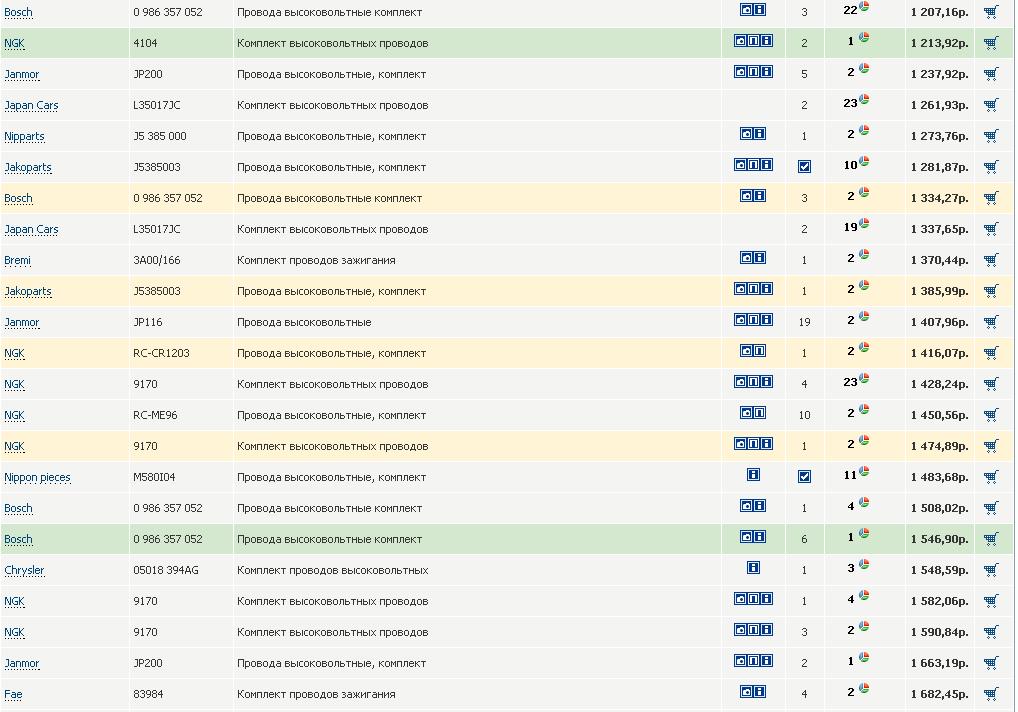
Task: Select article number J5 385 000
Action: pyautogui.click(x=160, y=136)
